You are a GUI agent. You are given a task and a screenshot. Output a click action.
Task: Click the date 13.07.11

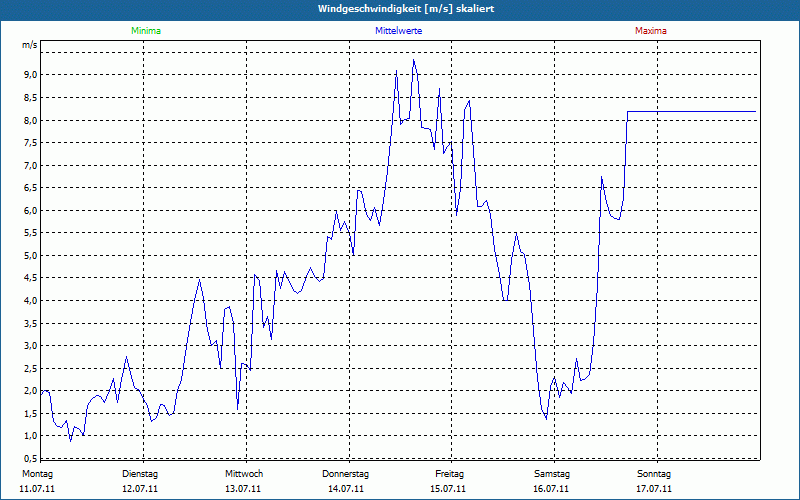pyautogui.click(x=243, y=489)
